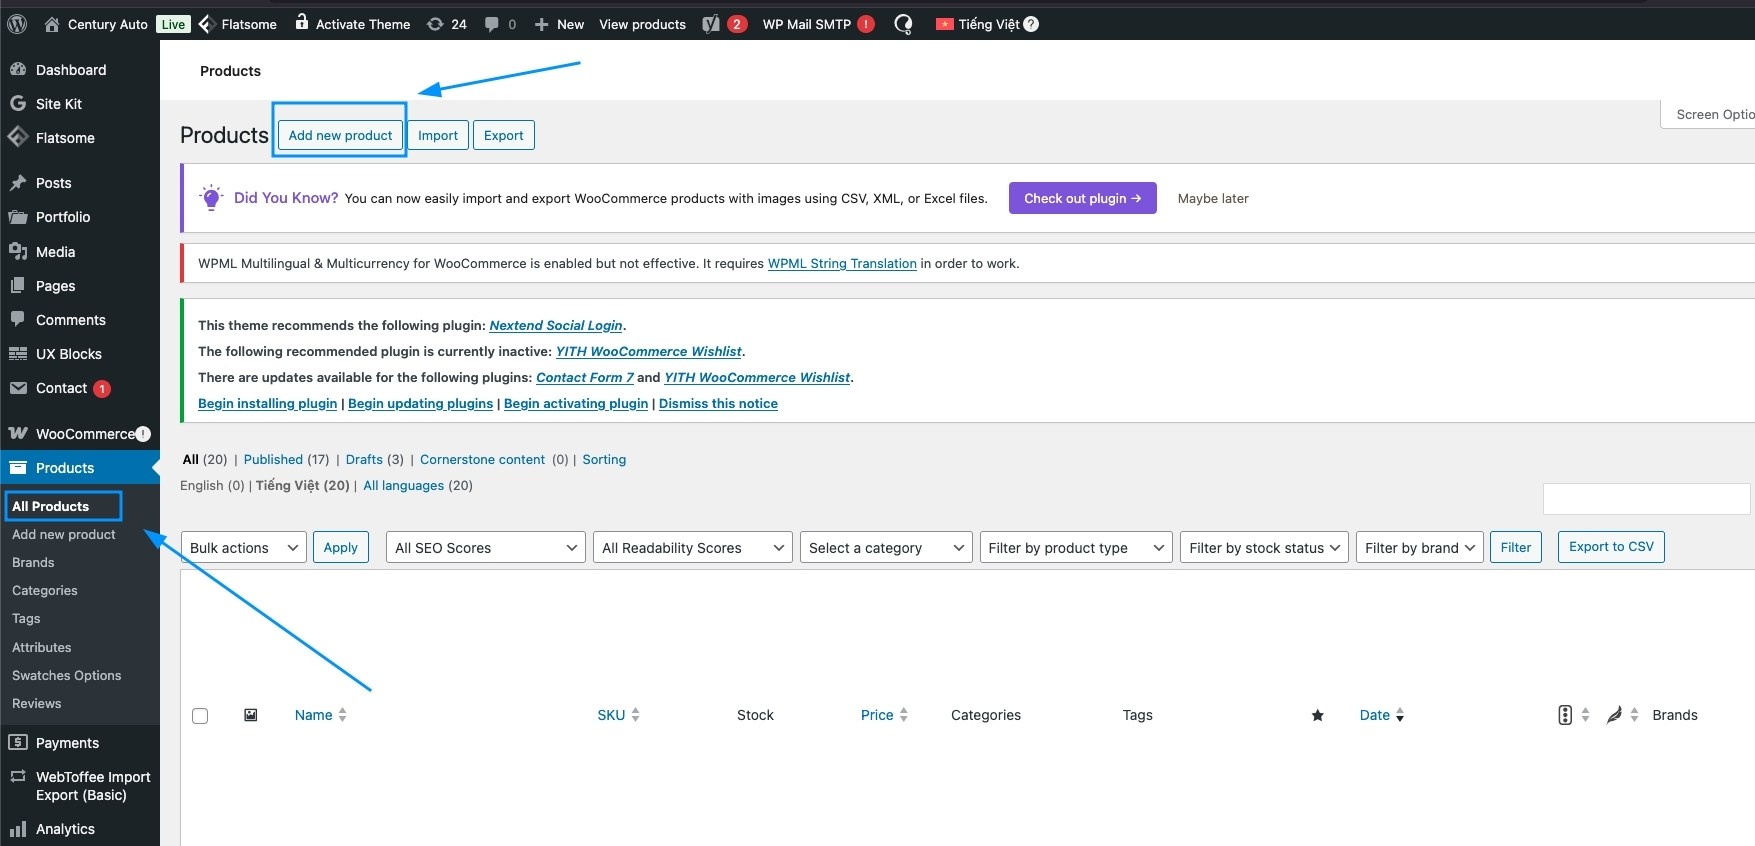
Task: Click the updates icon showing 24
Action: click(436, 24)
